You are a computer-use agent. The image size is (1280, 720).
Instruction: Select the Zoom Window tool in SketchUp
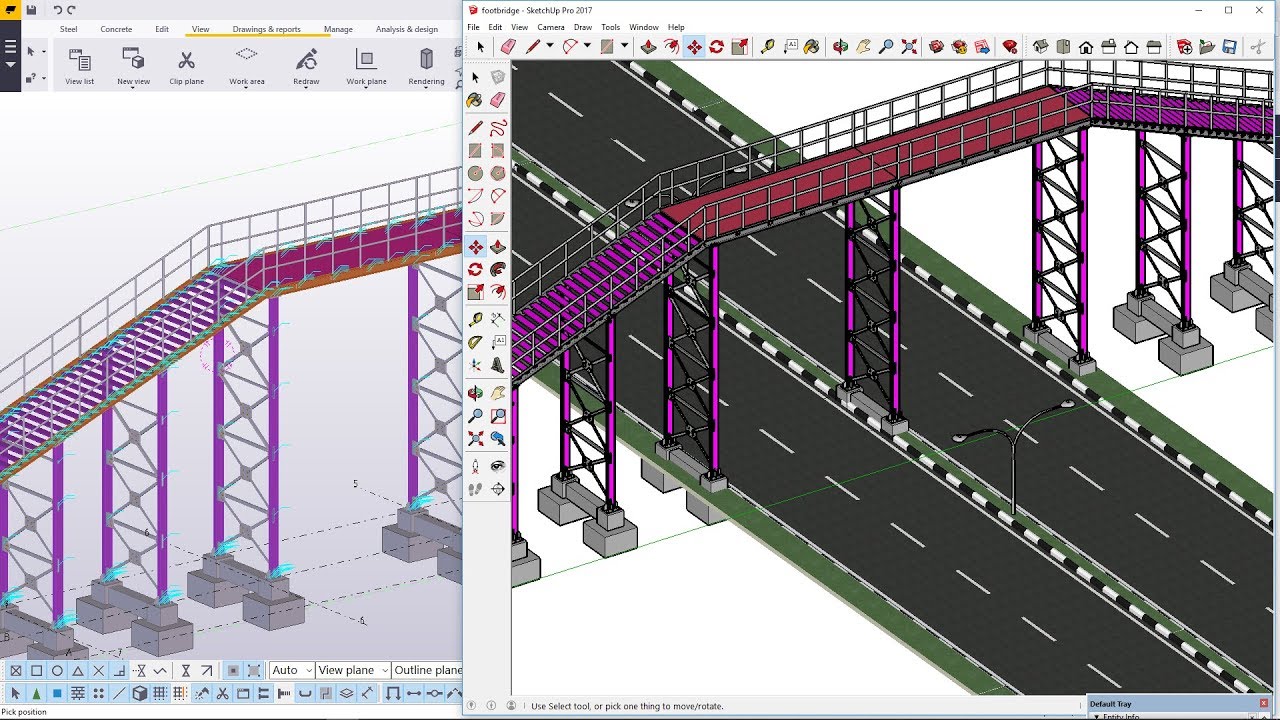(x=497, y=415)
